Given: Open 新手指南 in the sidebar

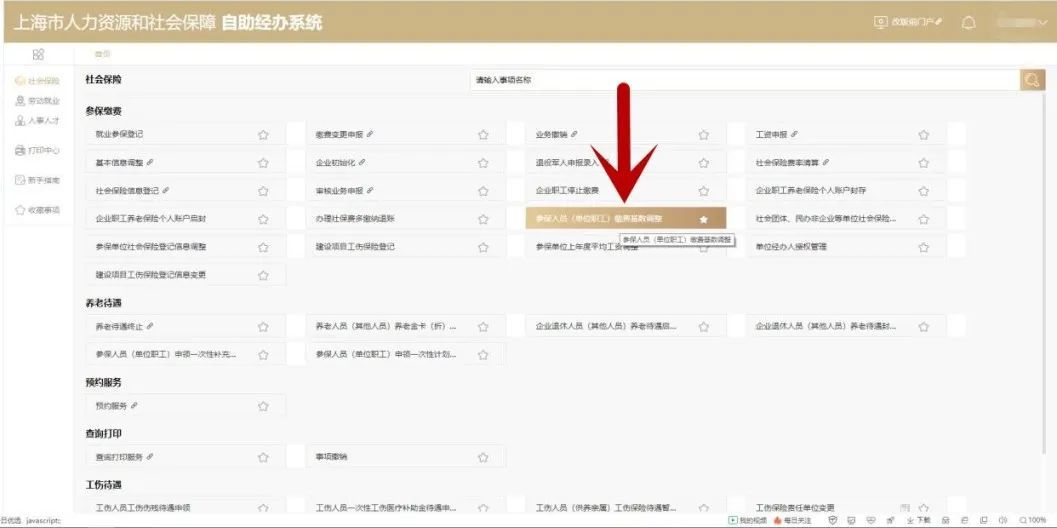Looking at the screenshot, I should click(x=38, y=180).
